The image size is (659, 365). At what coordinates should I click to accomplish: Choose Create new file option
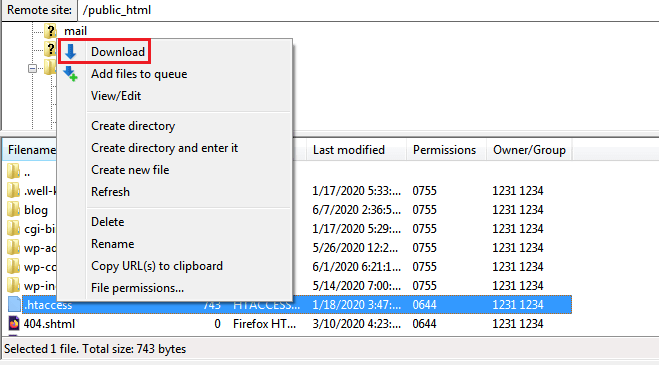[x=130, y=170]
